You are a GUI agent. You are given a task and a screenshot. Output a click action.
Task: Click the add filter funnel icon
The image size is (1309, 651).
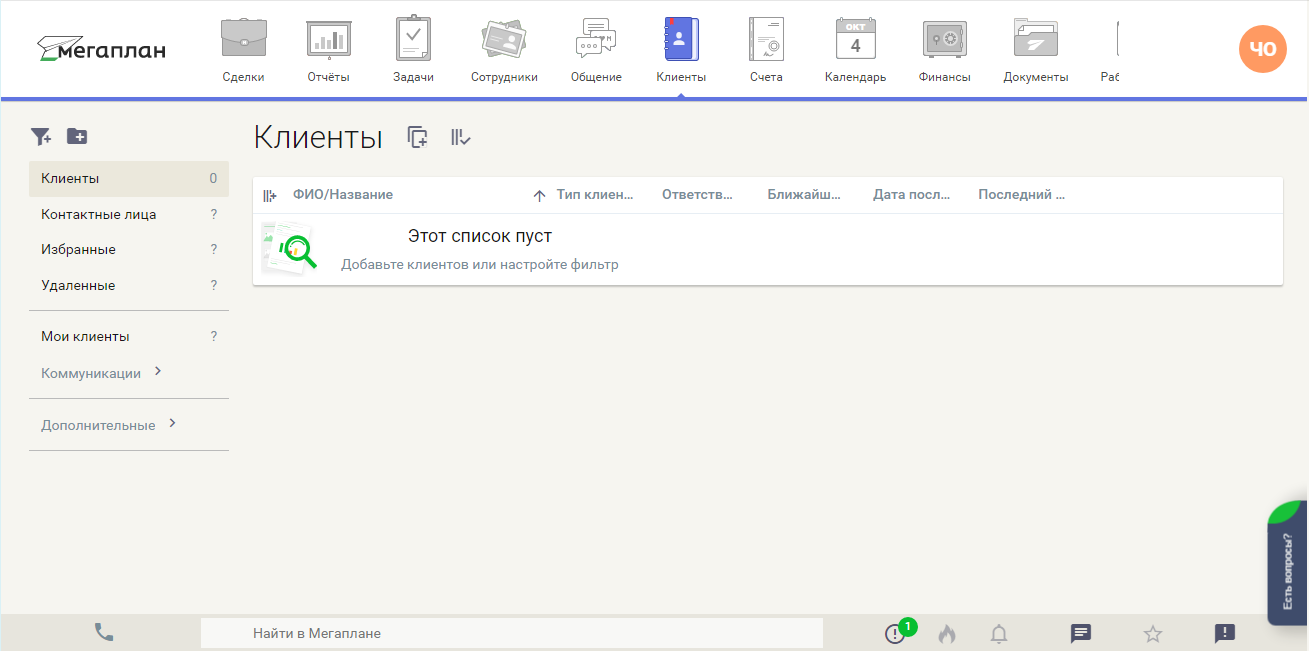pyautogui.click(x=40, y=136)
